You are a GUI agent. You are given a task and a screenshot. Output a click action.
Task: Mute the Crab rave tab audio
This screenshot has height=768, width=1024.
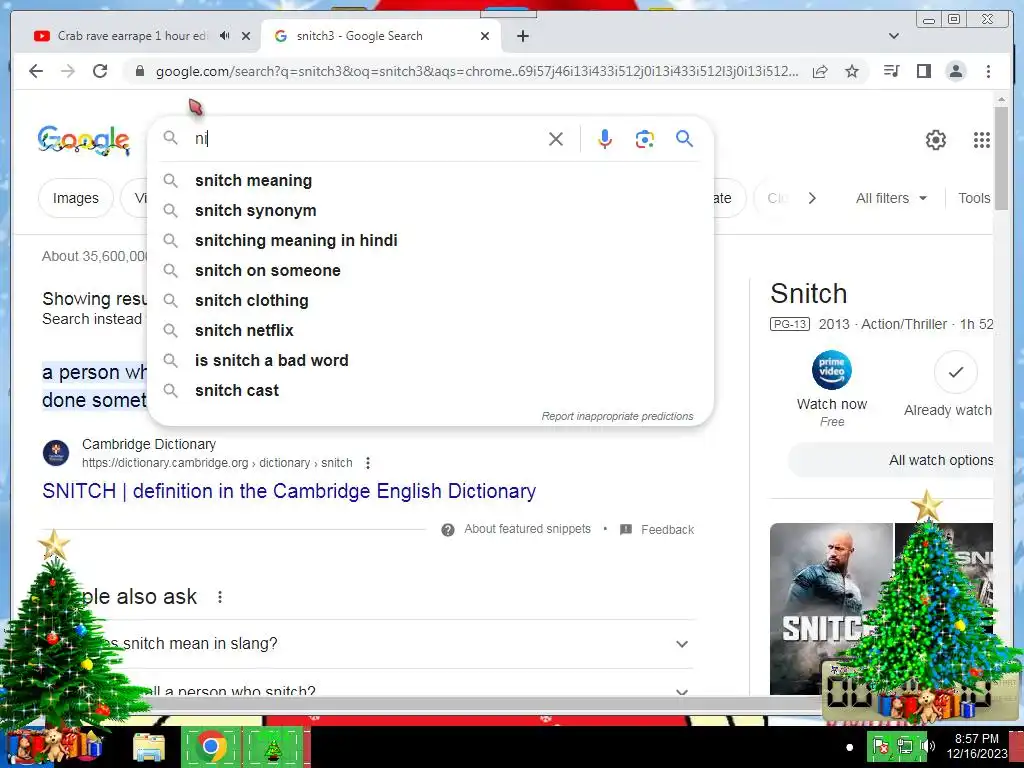click(x=225, y=36)
